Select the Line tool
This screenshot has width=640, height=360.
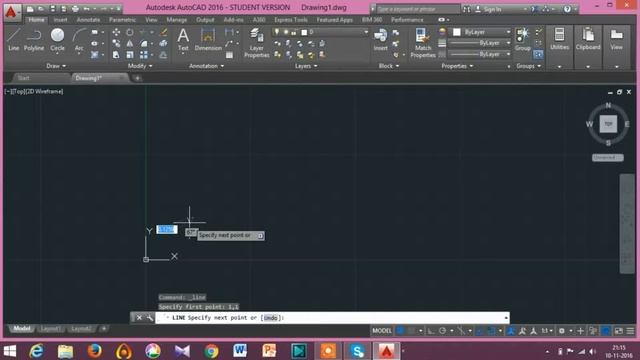(13, 39)
